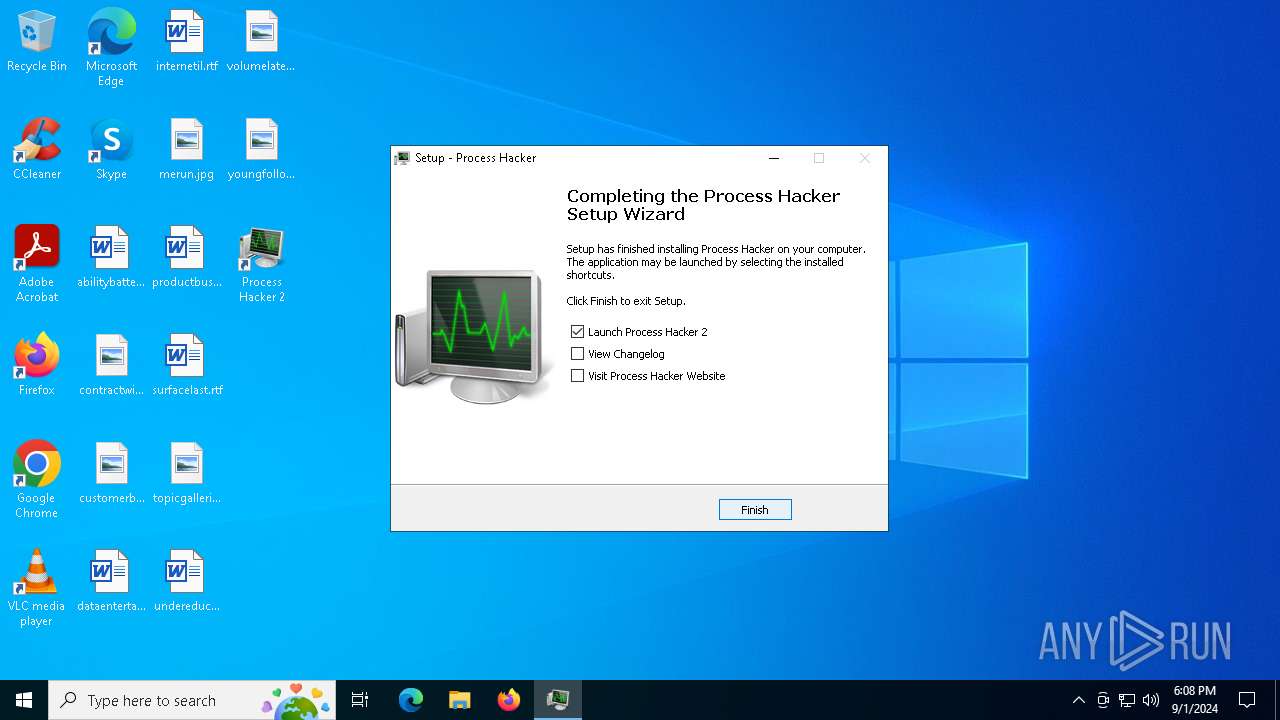Open the network status tray icon

tap(1127, 700)
